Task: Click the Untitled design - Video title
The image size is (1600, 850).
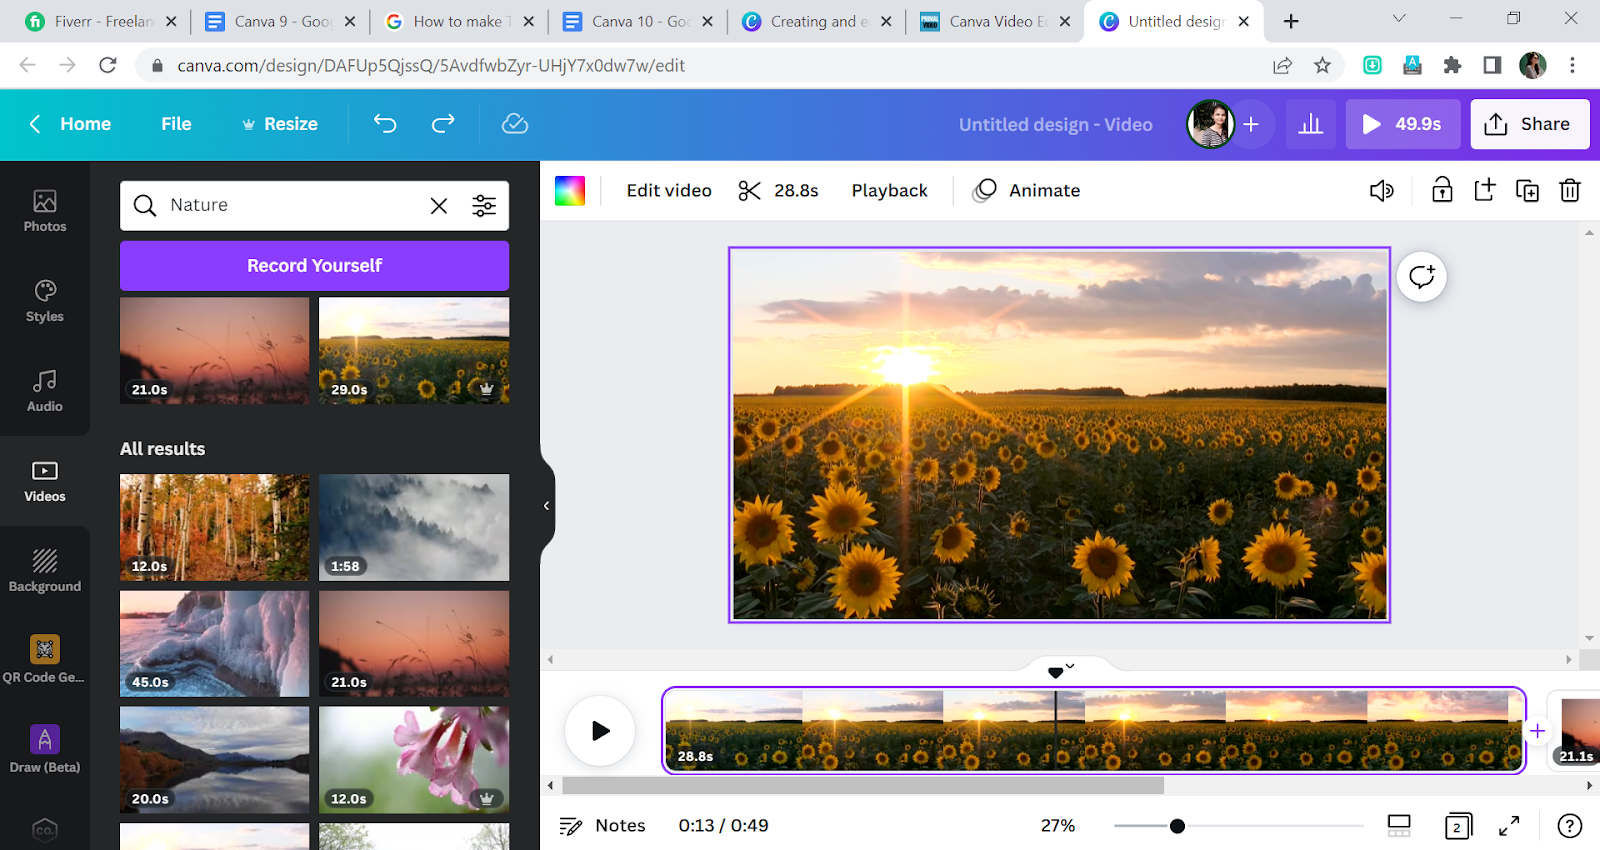Action: 1055,124
